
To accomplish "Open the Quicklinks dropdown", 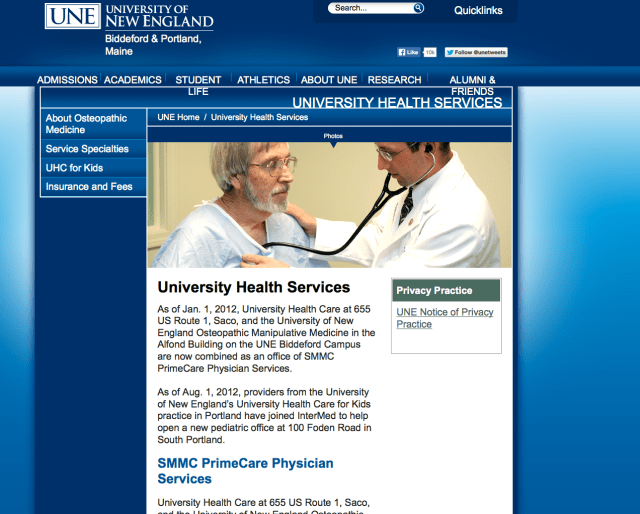I will tap(479, 11).
